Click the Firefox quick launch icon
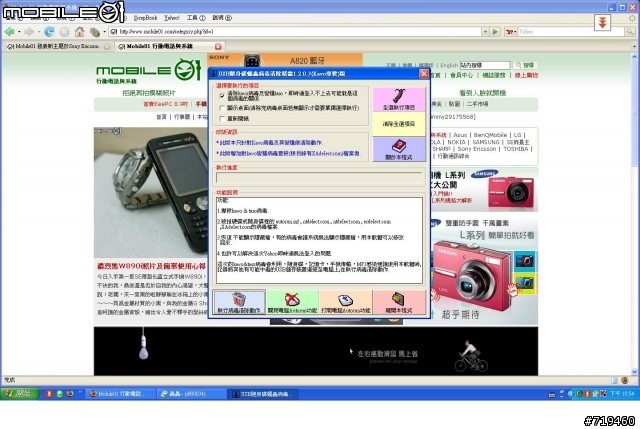The image size is (640, 429). click(70, 394)
